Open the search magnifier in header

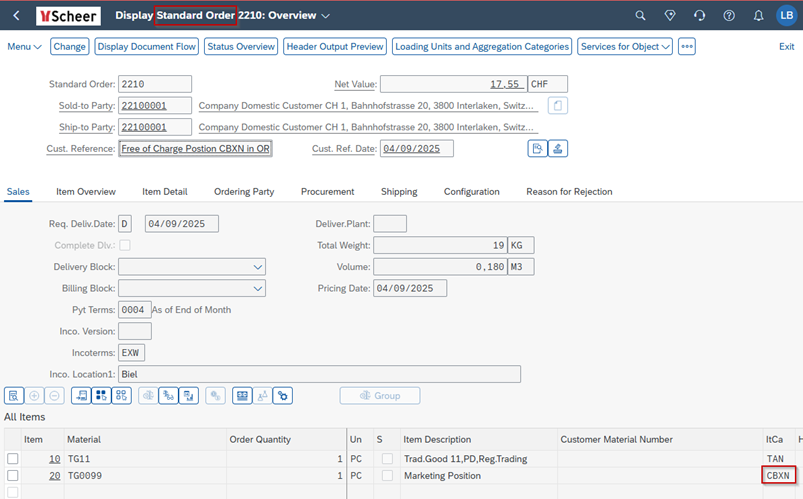pyautogui.click(x=640, y=15)
